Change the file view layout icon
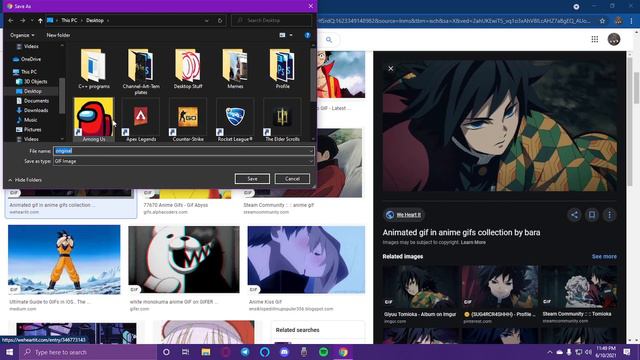 tap(282, 35)
